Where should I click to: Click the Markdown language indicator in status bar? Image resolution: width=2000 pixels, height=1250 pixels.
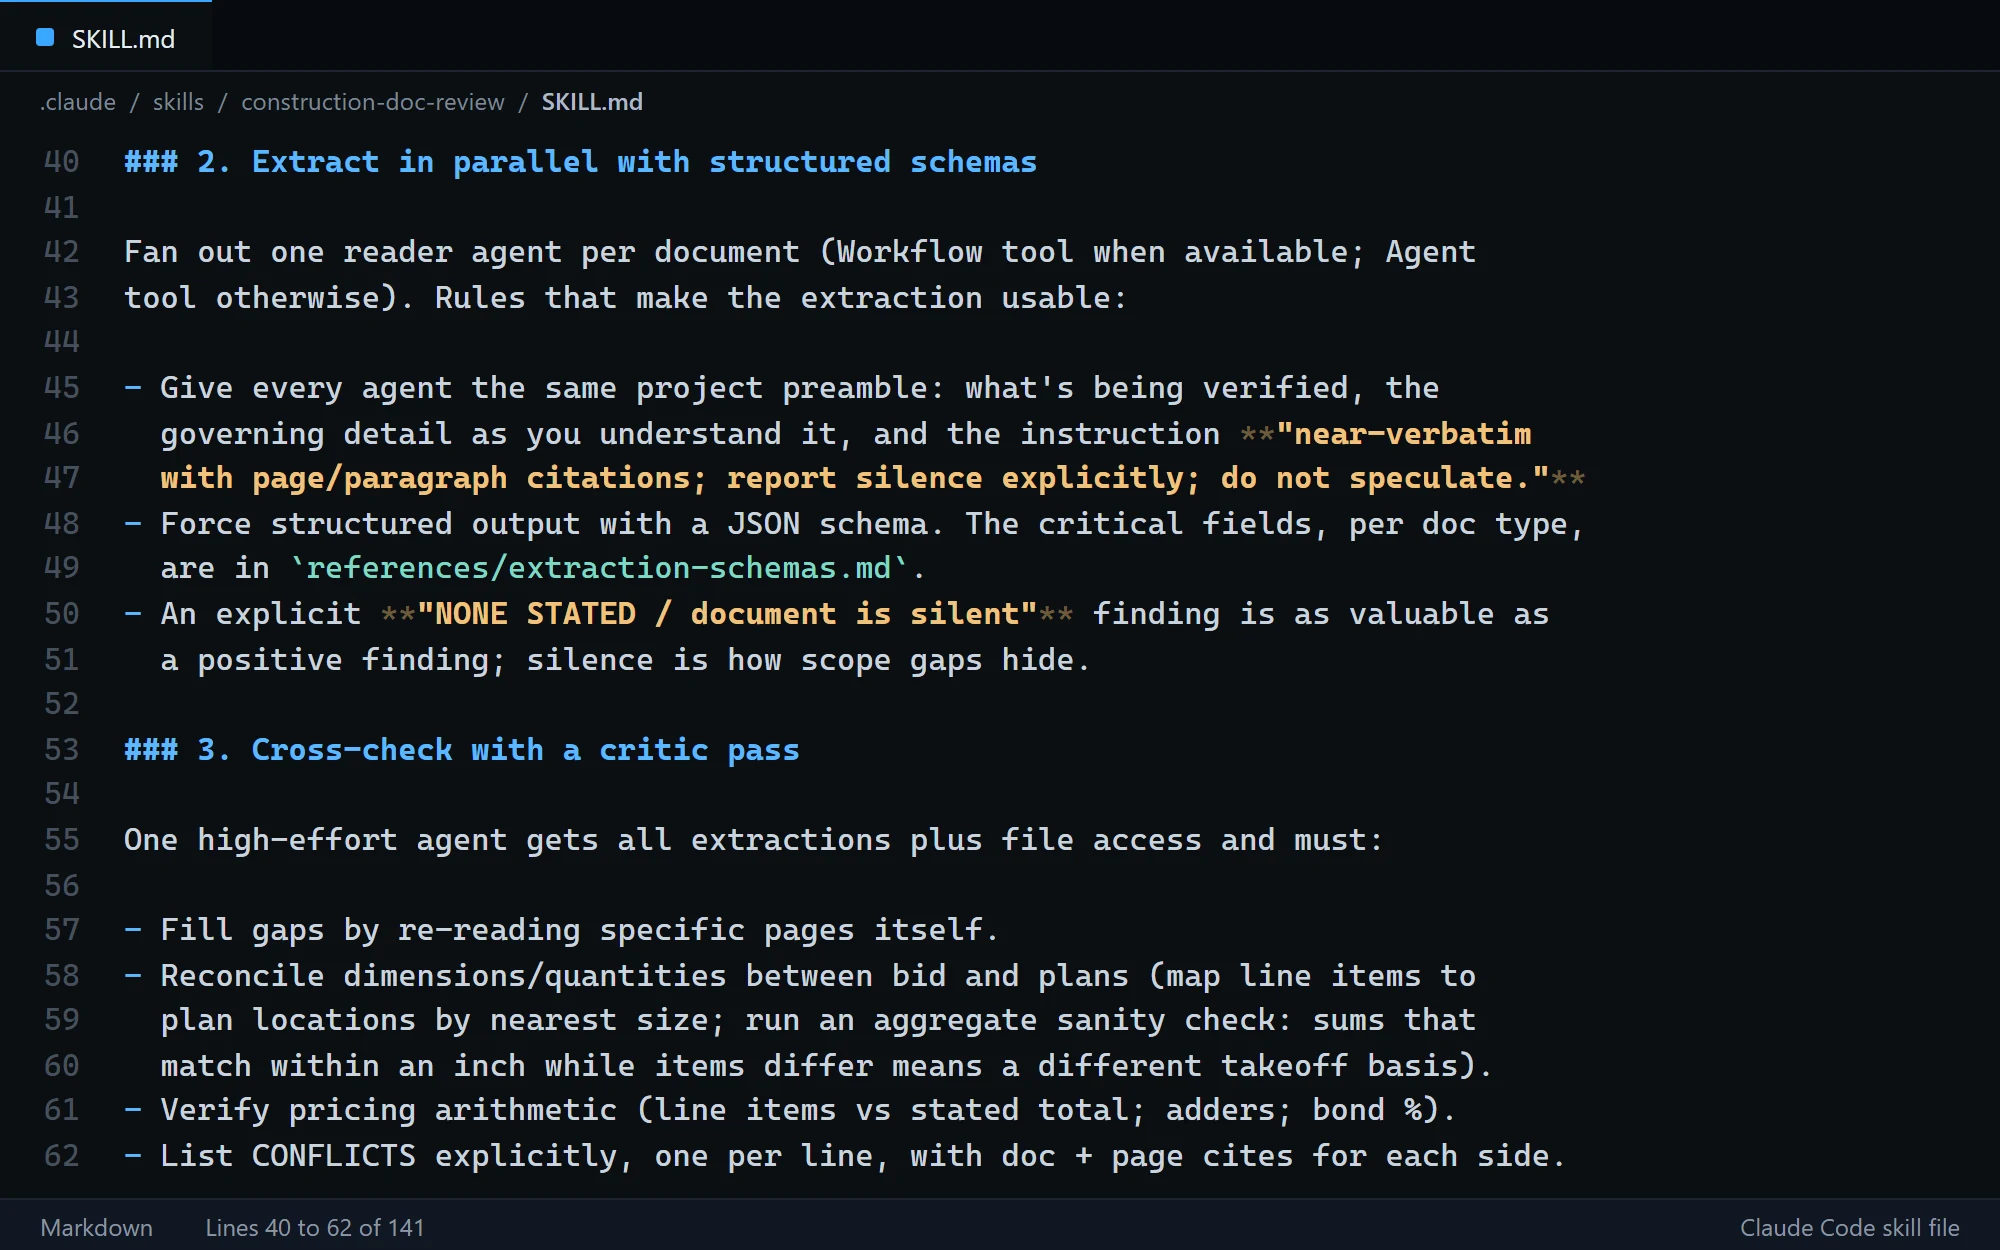point(97,1227)
